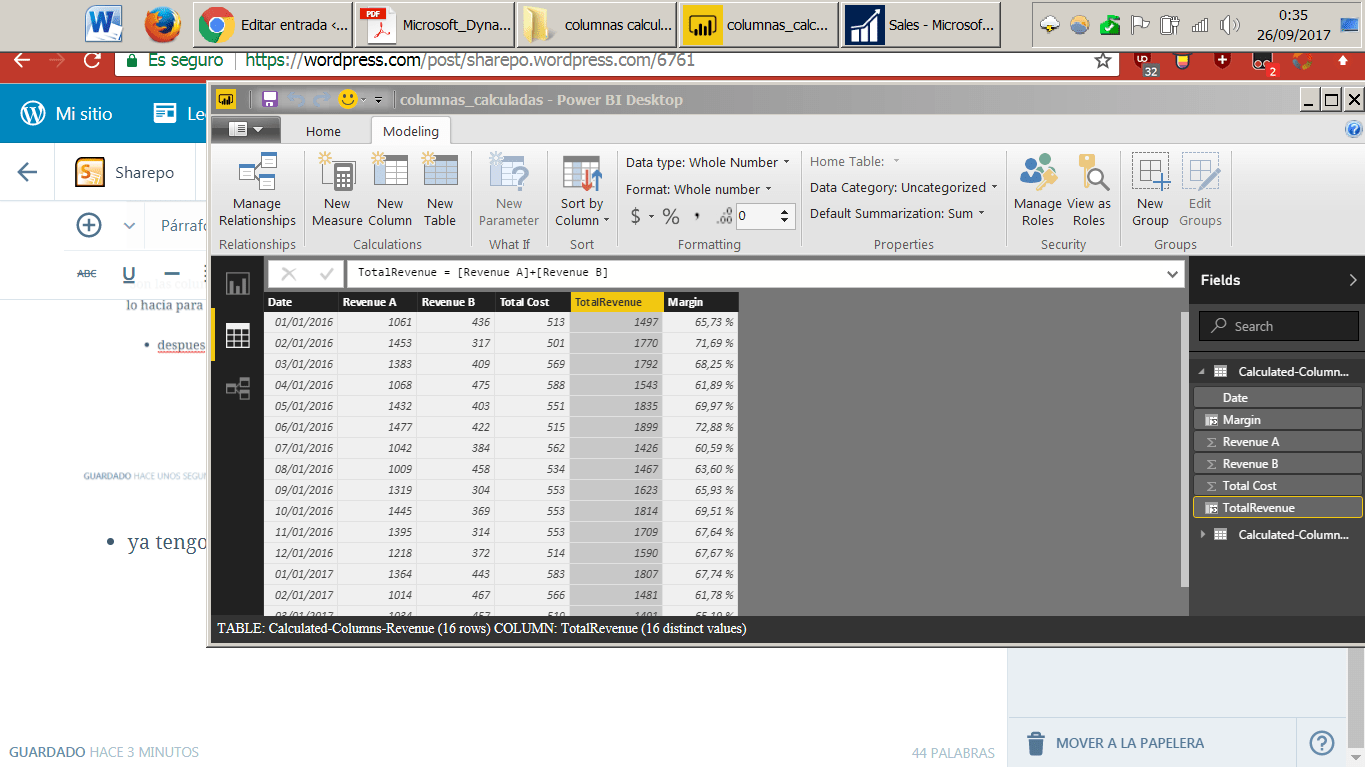Open the columnas calcul folder from the taskbar
This screenshot has width=1365, height=767.
596,25
